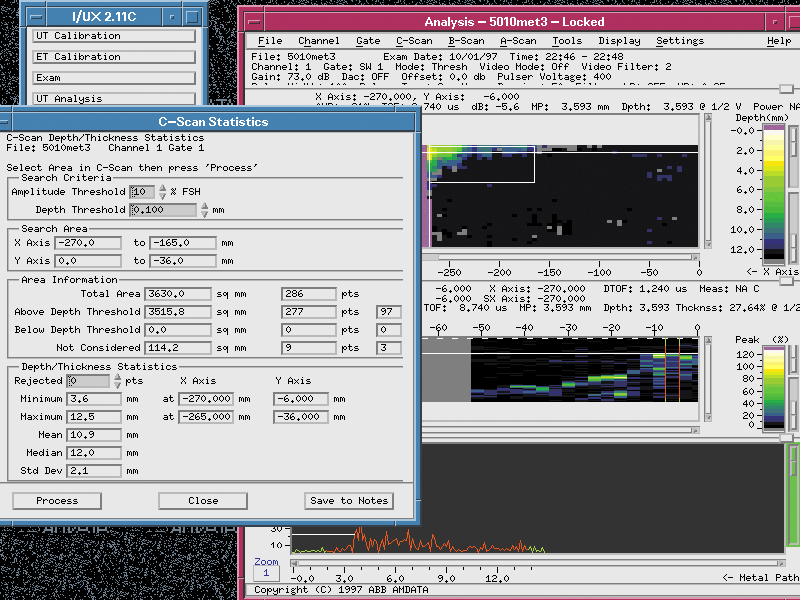Open the File menu in Analysis window
The height and width of the screenshot is (600, 800).
point(270,41)
